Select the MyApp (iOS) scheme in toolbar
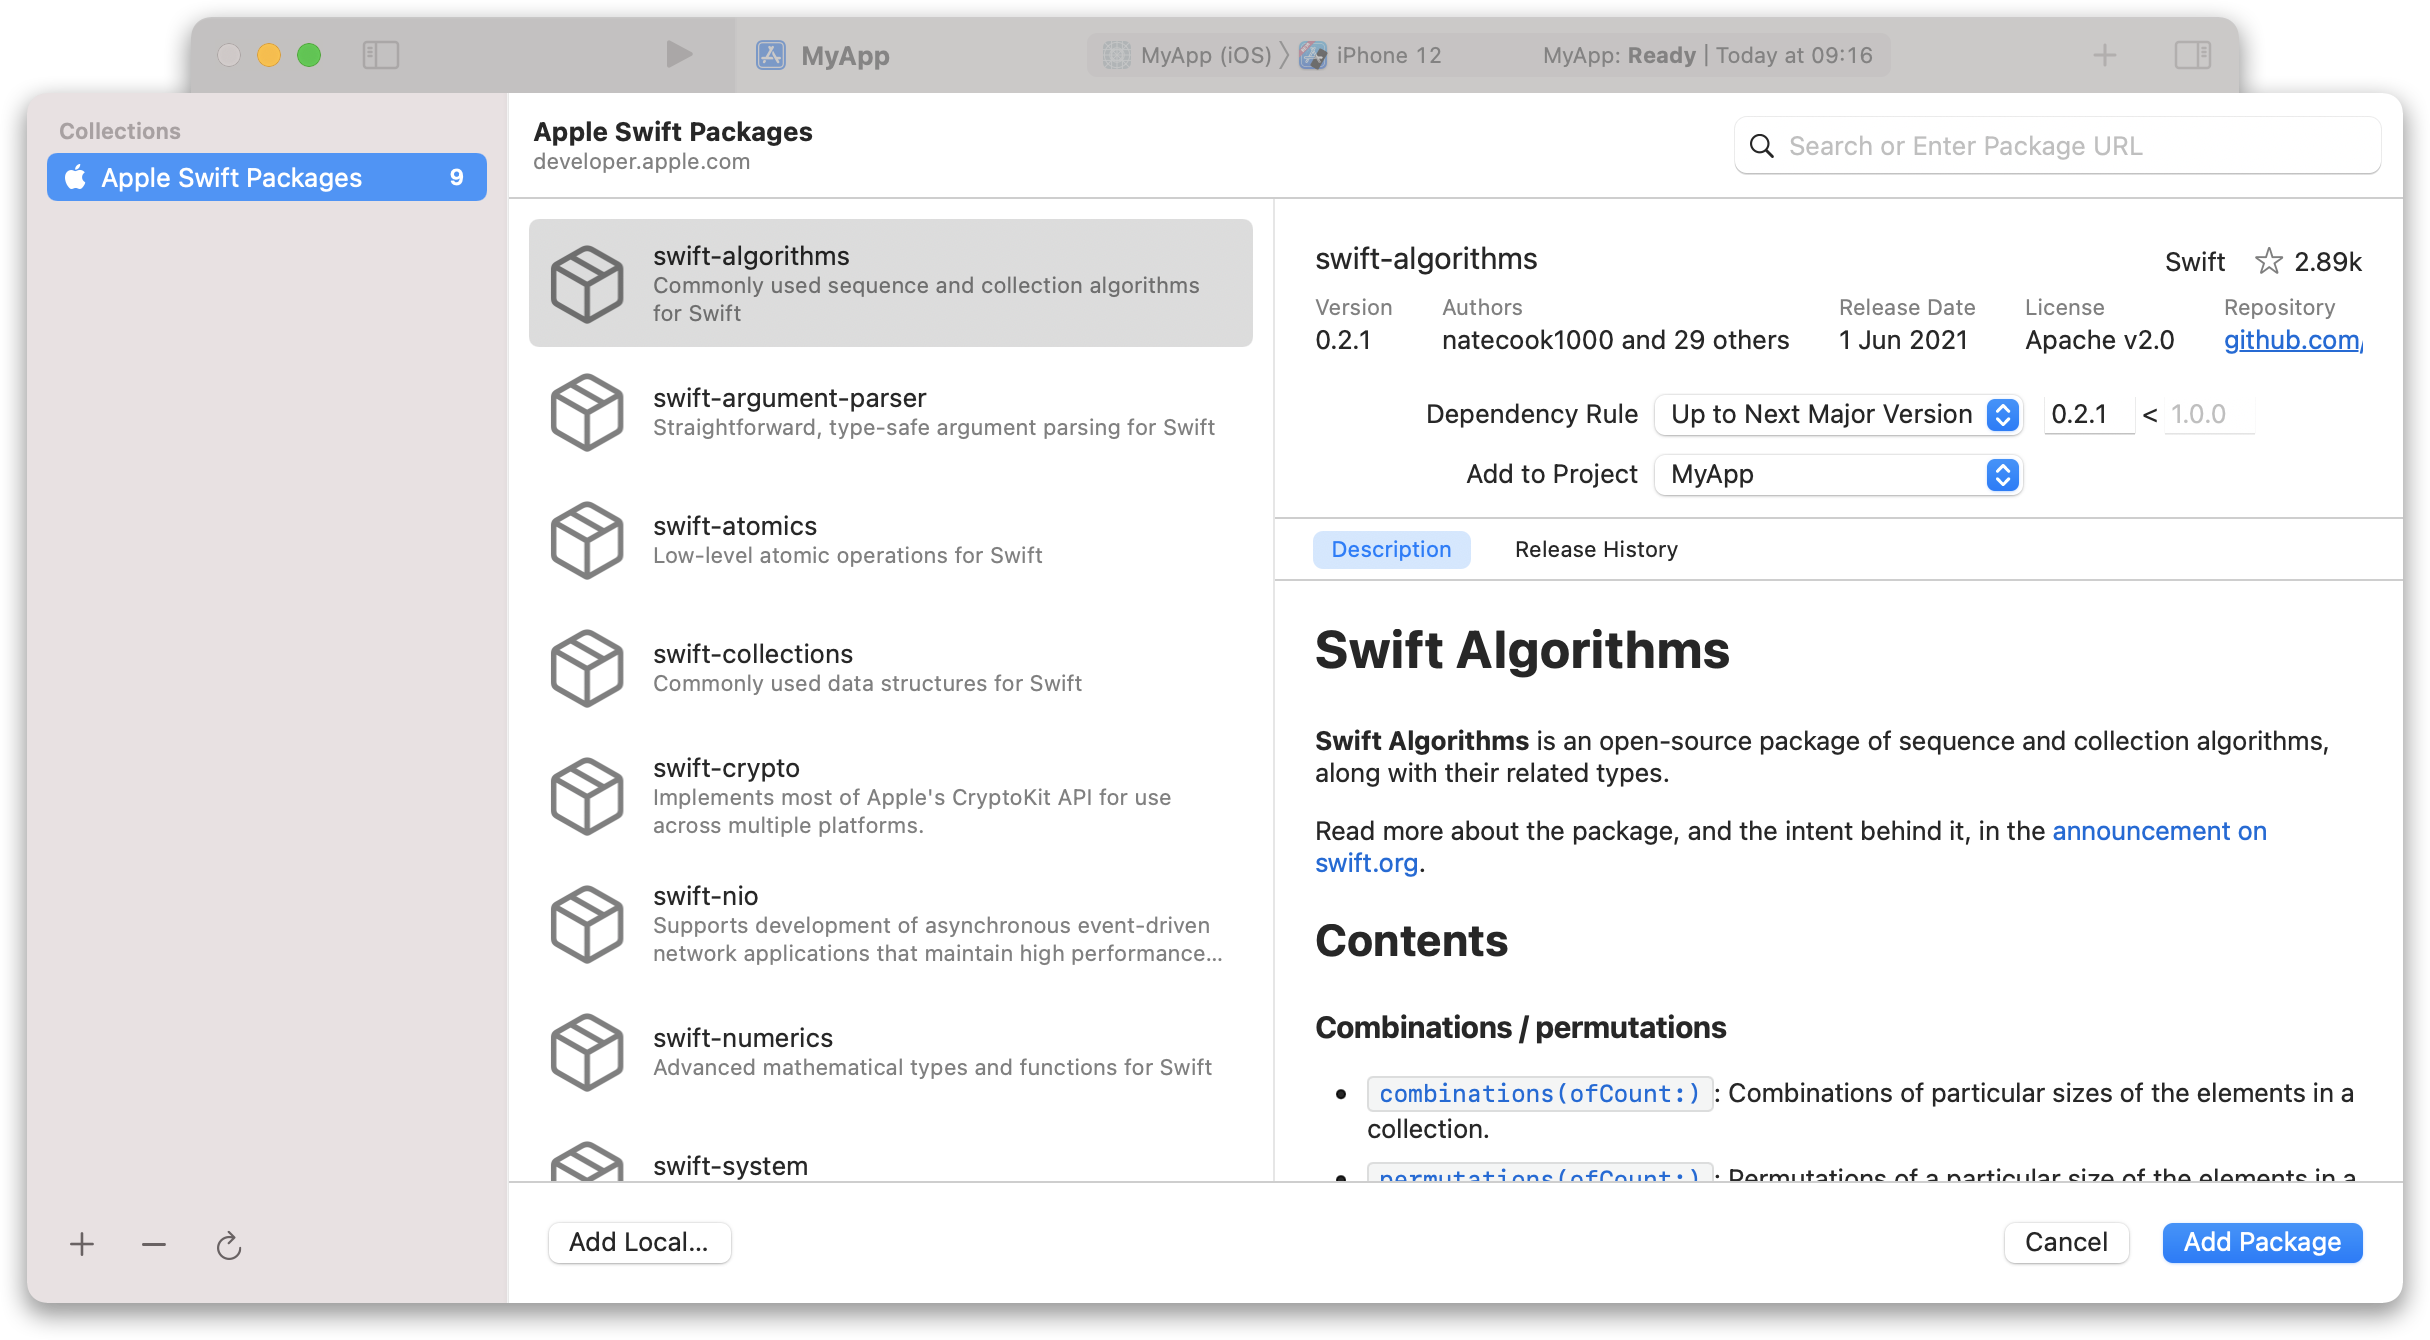The width and height of the screenshot is (2430, 1340). pyautogui.click(x=1187, y=55)
